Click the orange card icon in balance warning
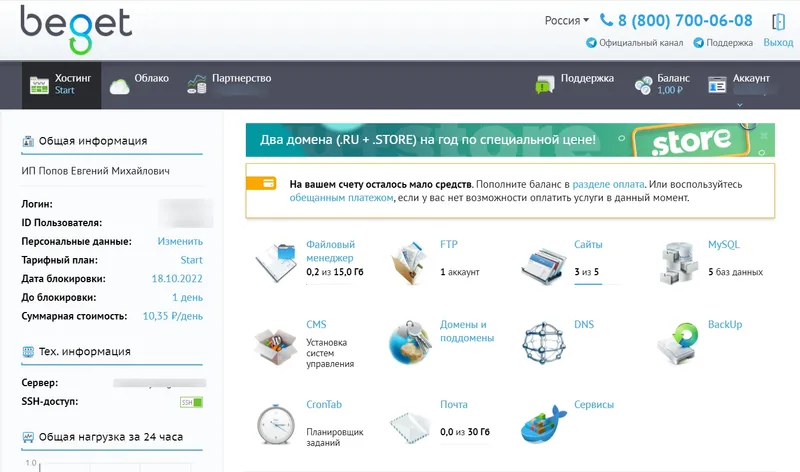 [261, 183]
